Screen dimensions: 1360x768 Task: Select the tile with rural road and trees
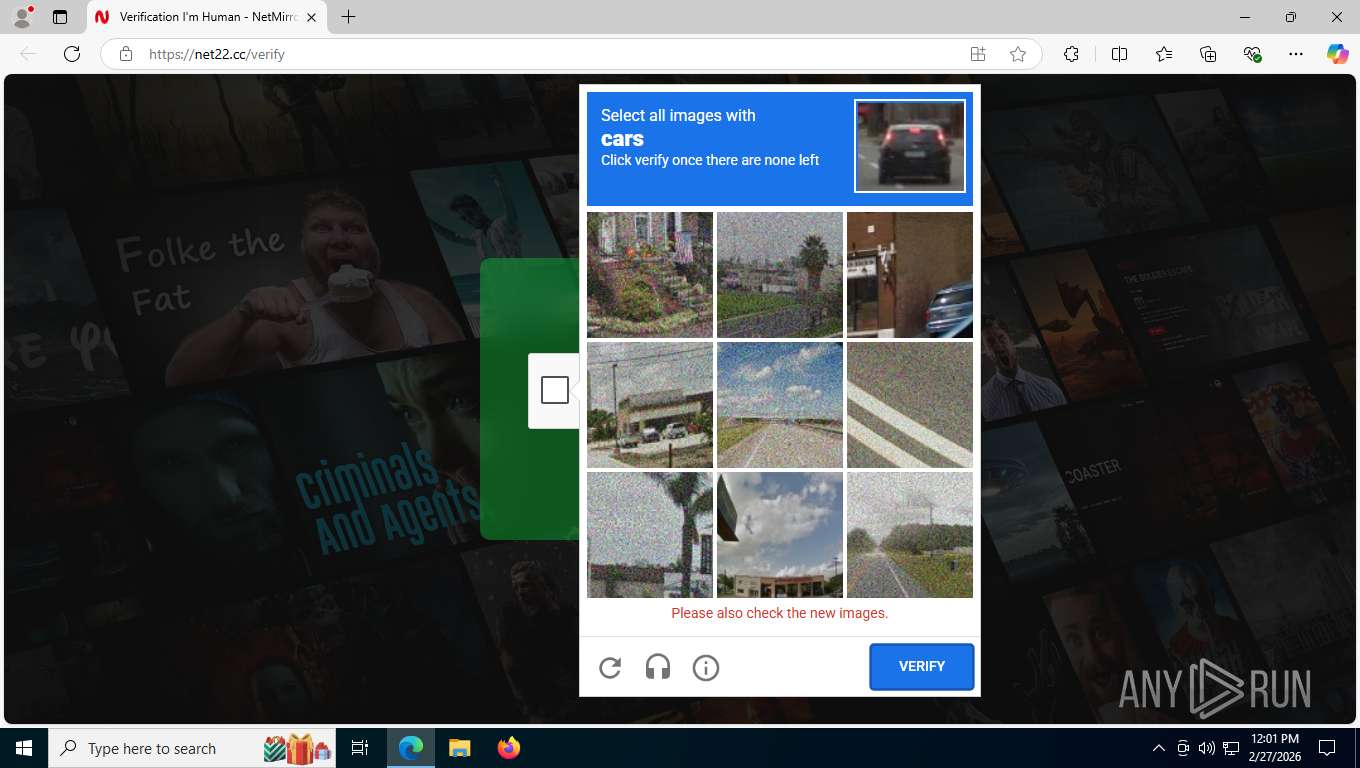pyautogui.click(x=910, y=535)
